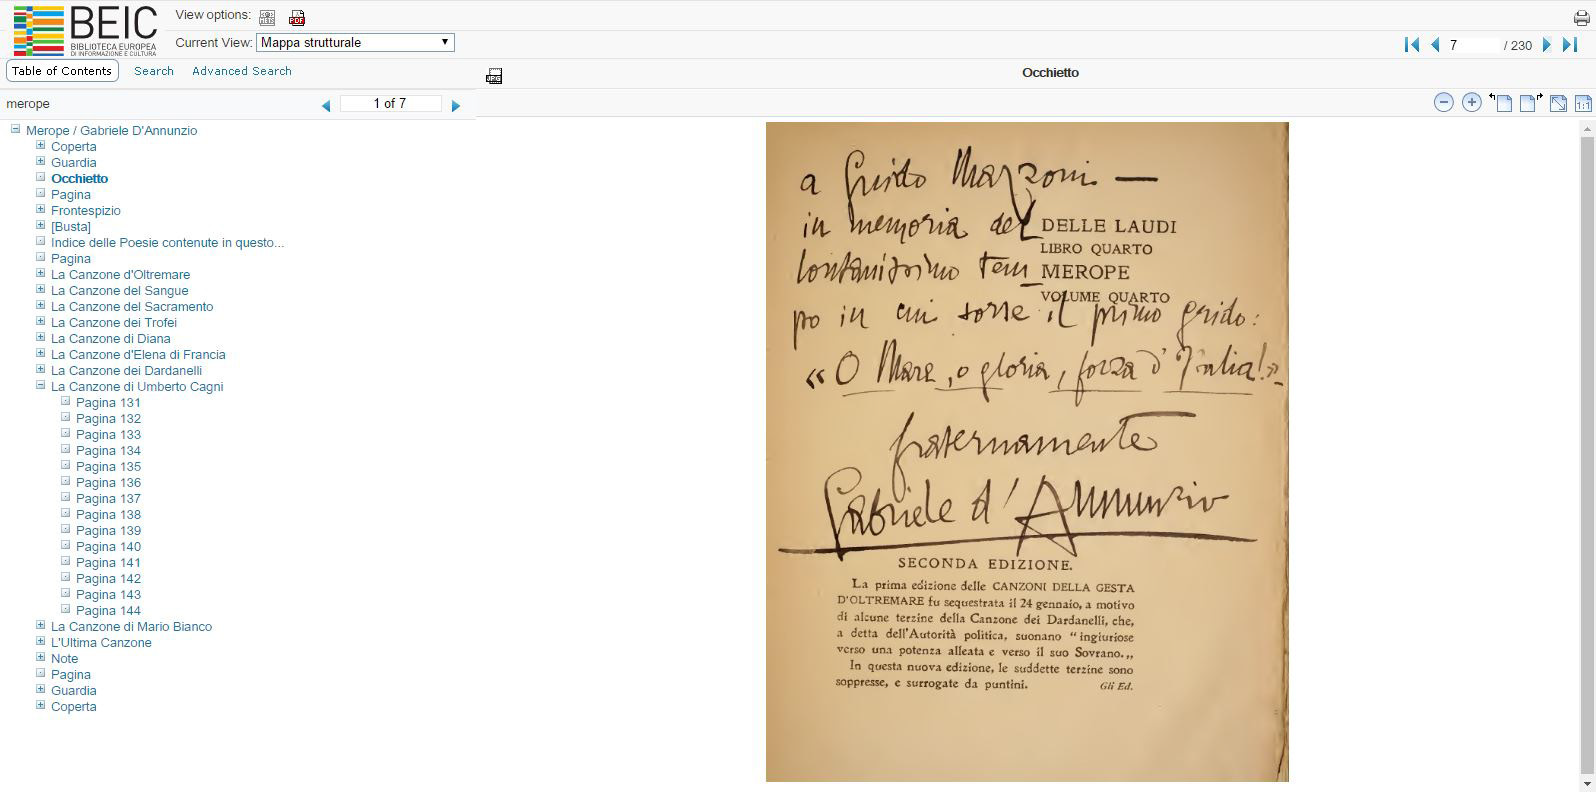The image size is (1596, 792).
Task: Select Pagina 142 in the tree
Action: (x=109, y=578)
